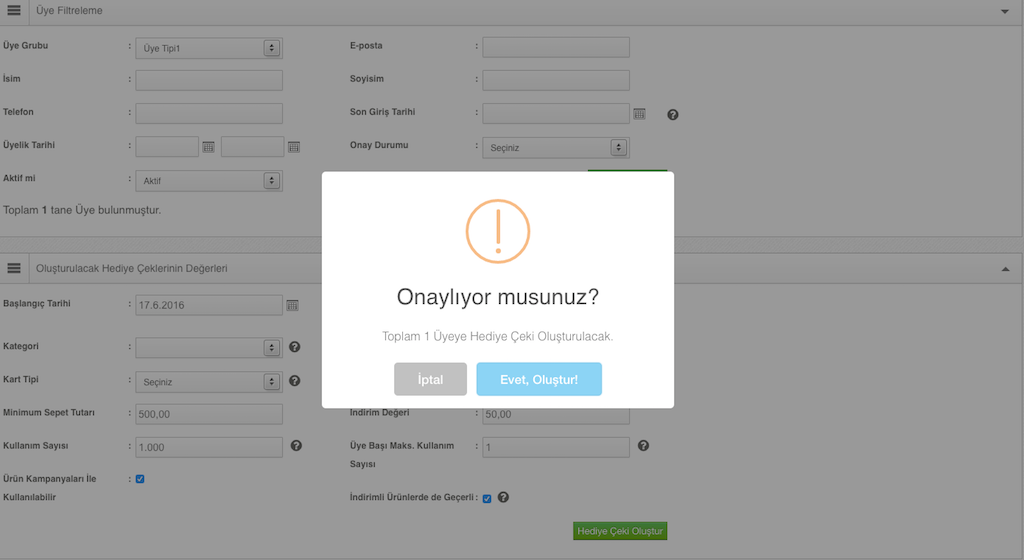
Task: Click the Soyisim input field
Action: point(556,80)
